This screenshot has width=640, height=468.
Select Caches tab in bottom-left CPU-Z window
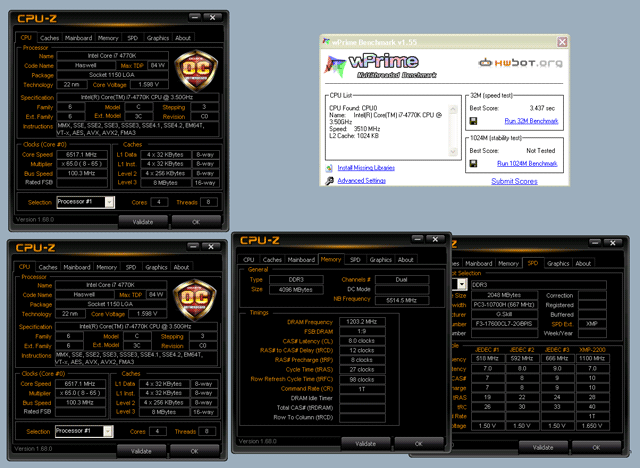point(48,267)
